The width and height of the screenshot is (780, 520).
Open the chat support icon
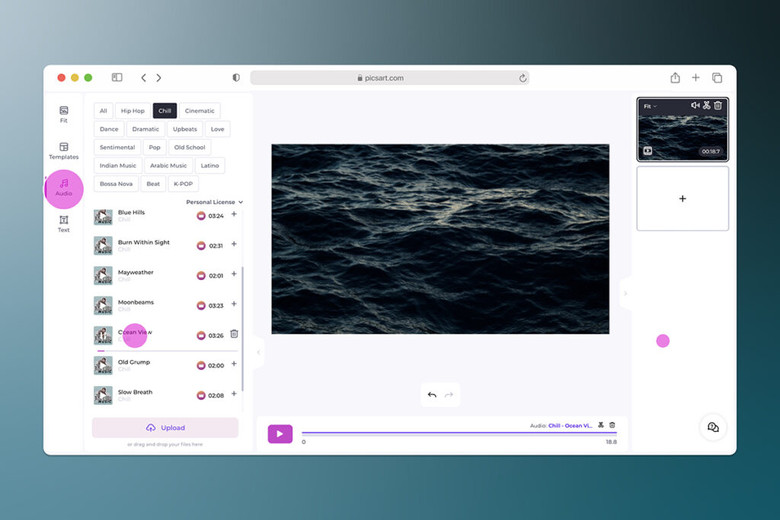coord(712,427)
